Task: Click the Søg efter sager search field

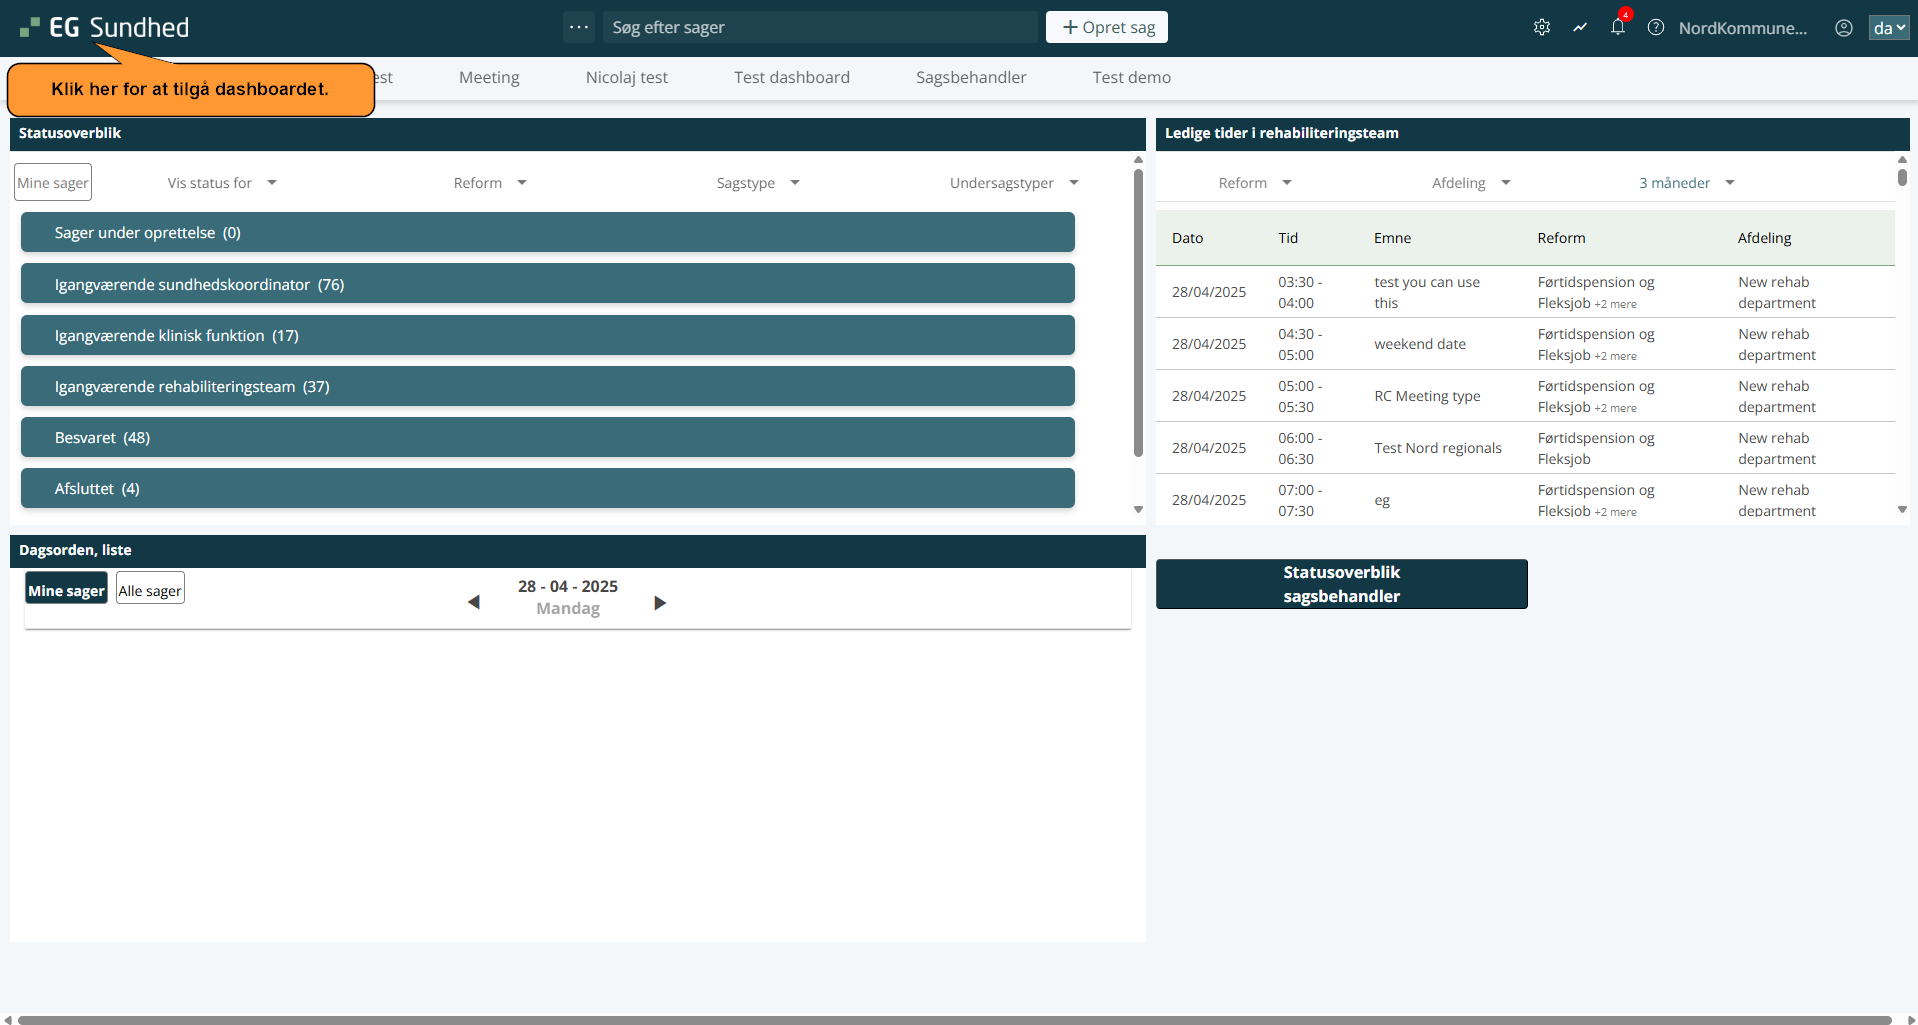Action: point(820,27)
